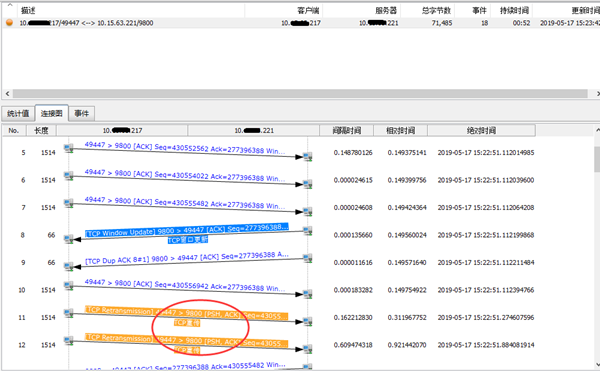This screenshot has width=600, height=371.
Task: Click absolute time 2019-05-17 15:22:51.112199868
Action: tap(486, 235)
